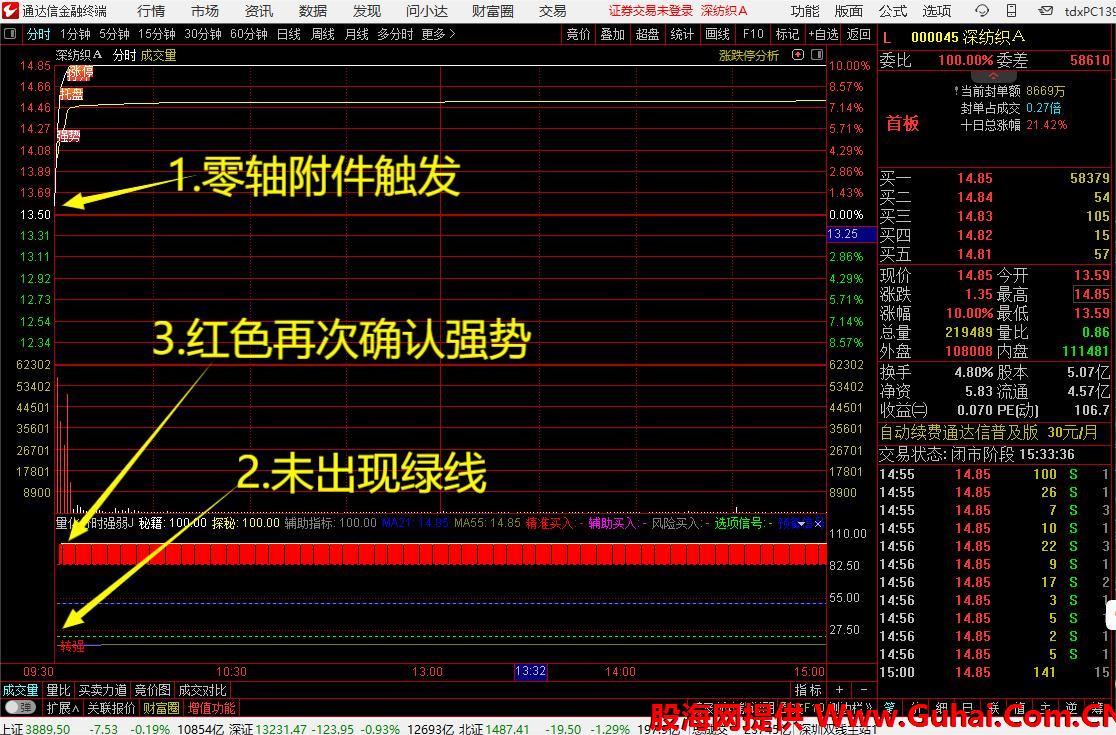Viewport: 1116px width, 735px height.
Task: Click the red TDX logo icon
Action: 10,11
